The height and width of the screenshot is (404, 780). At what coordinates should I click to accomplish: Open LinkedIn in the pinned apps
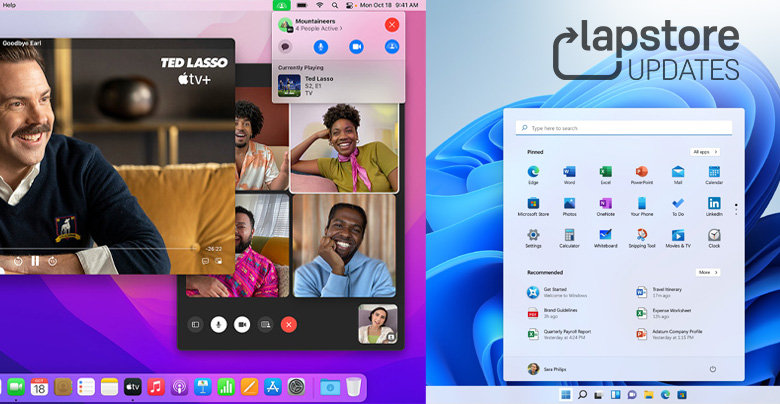714,206
